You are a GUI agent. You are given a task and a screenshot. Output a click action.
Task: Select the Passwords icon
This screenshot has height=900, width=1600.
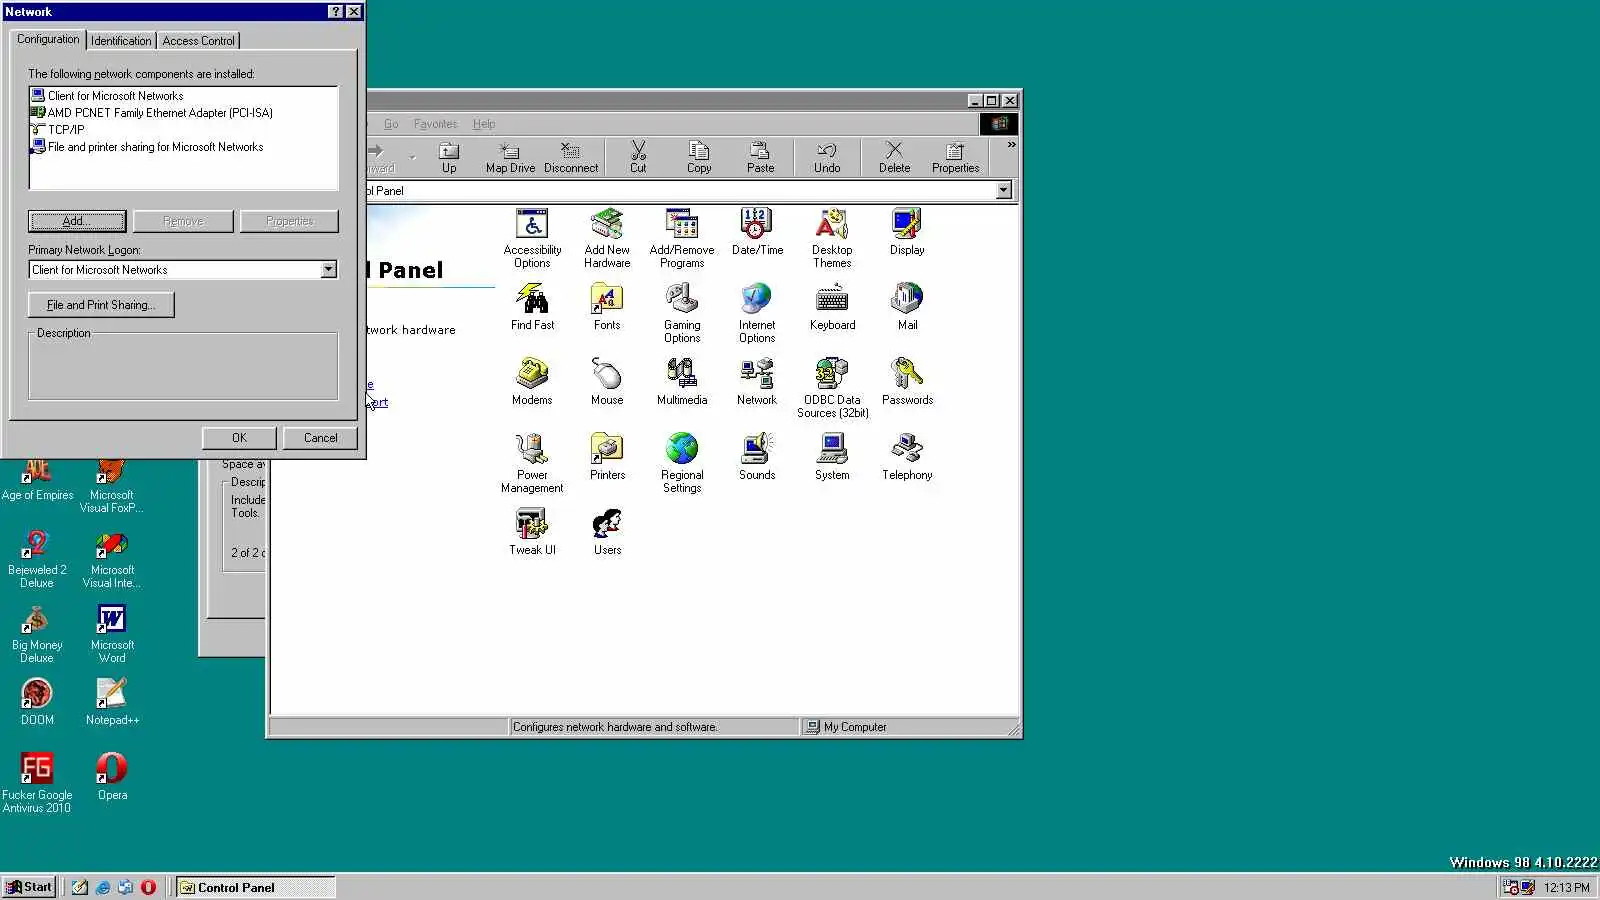click(x=907, y=382)
